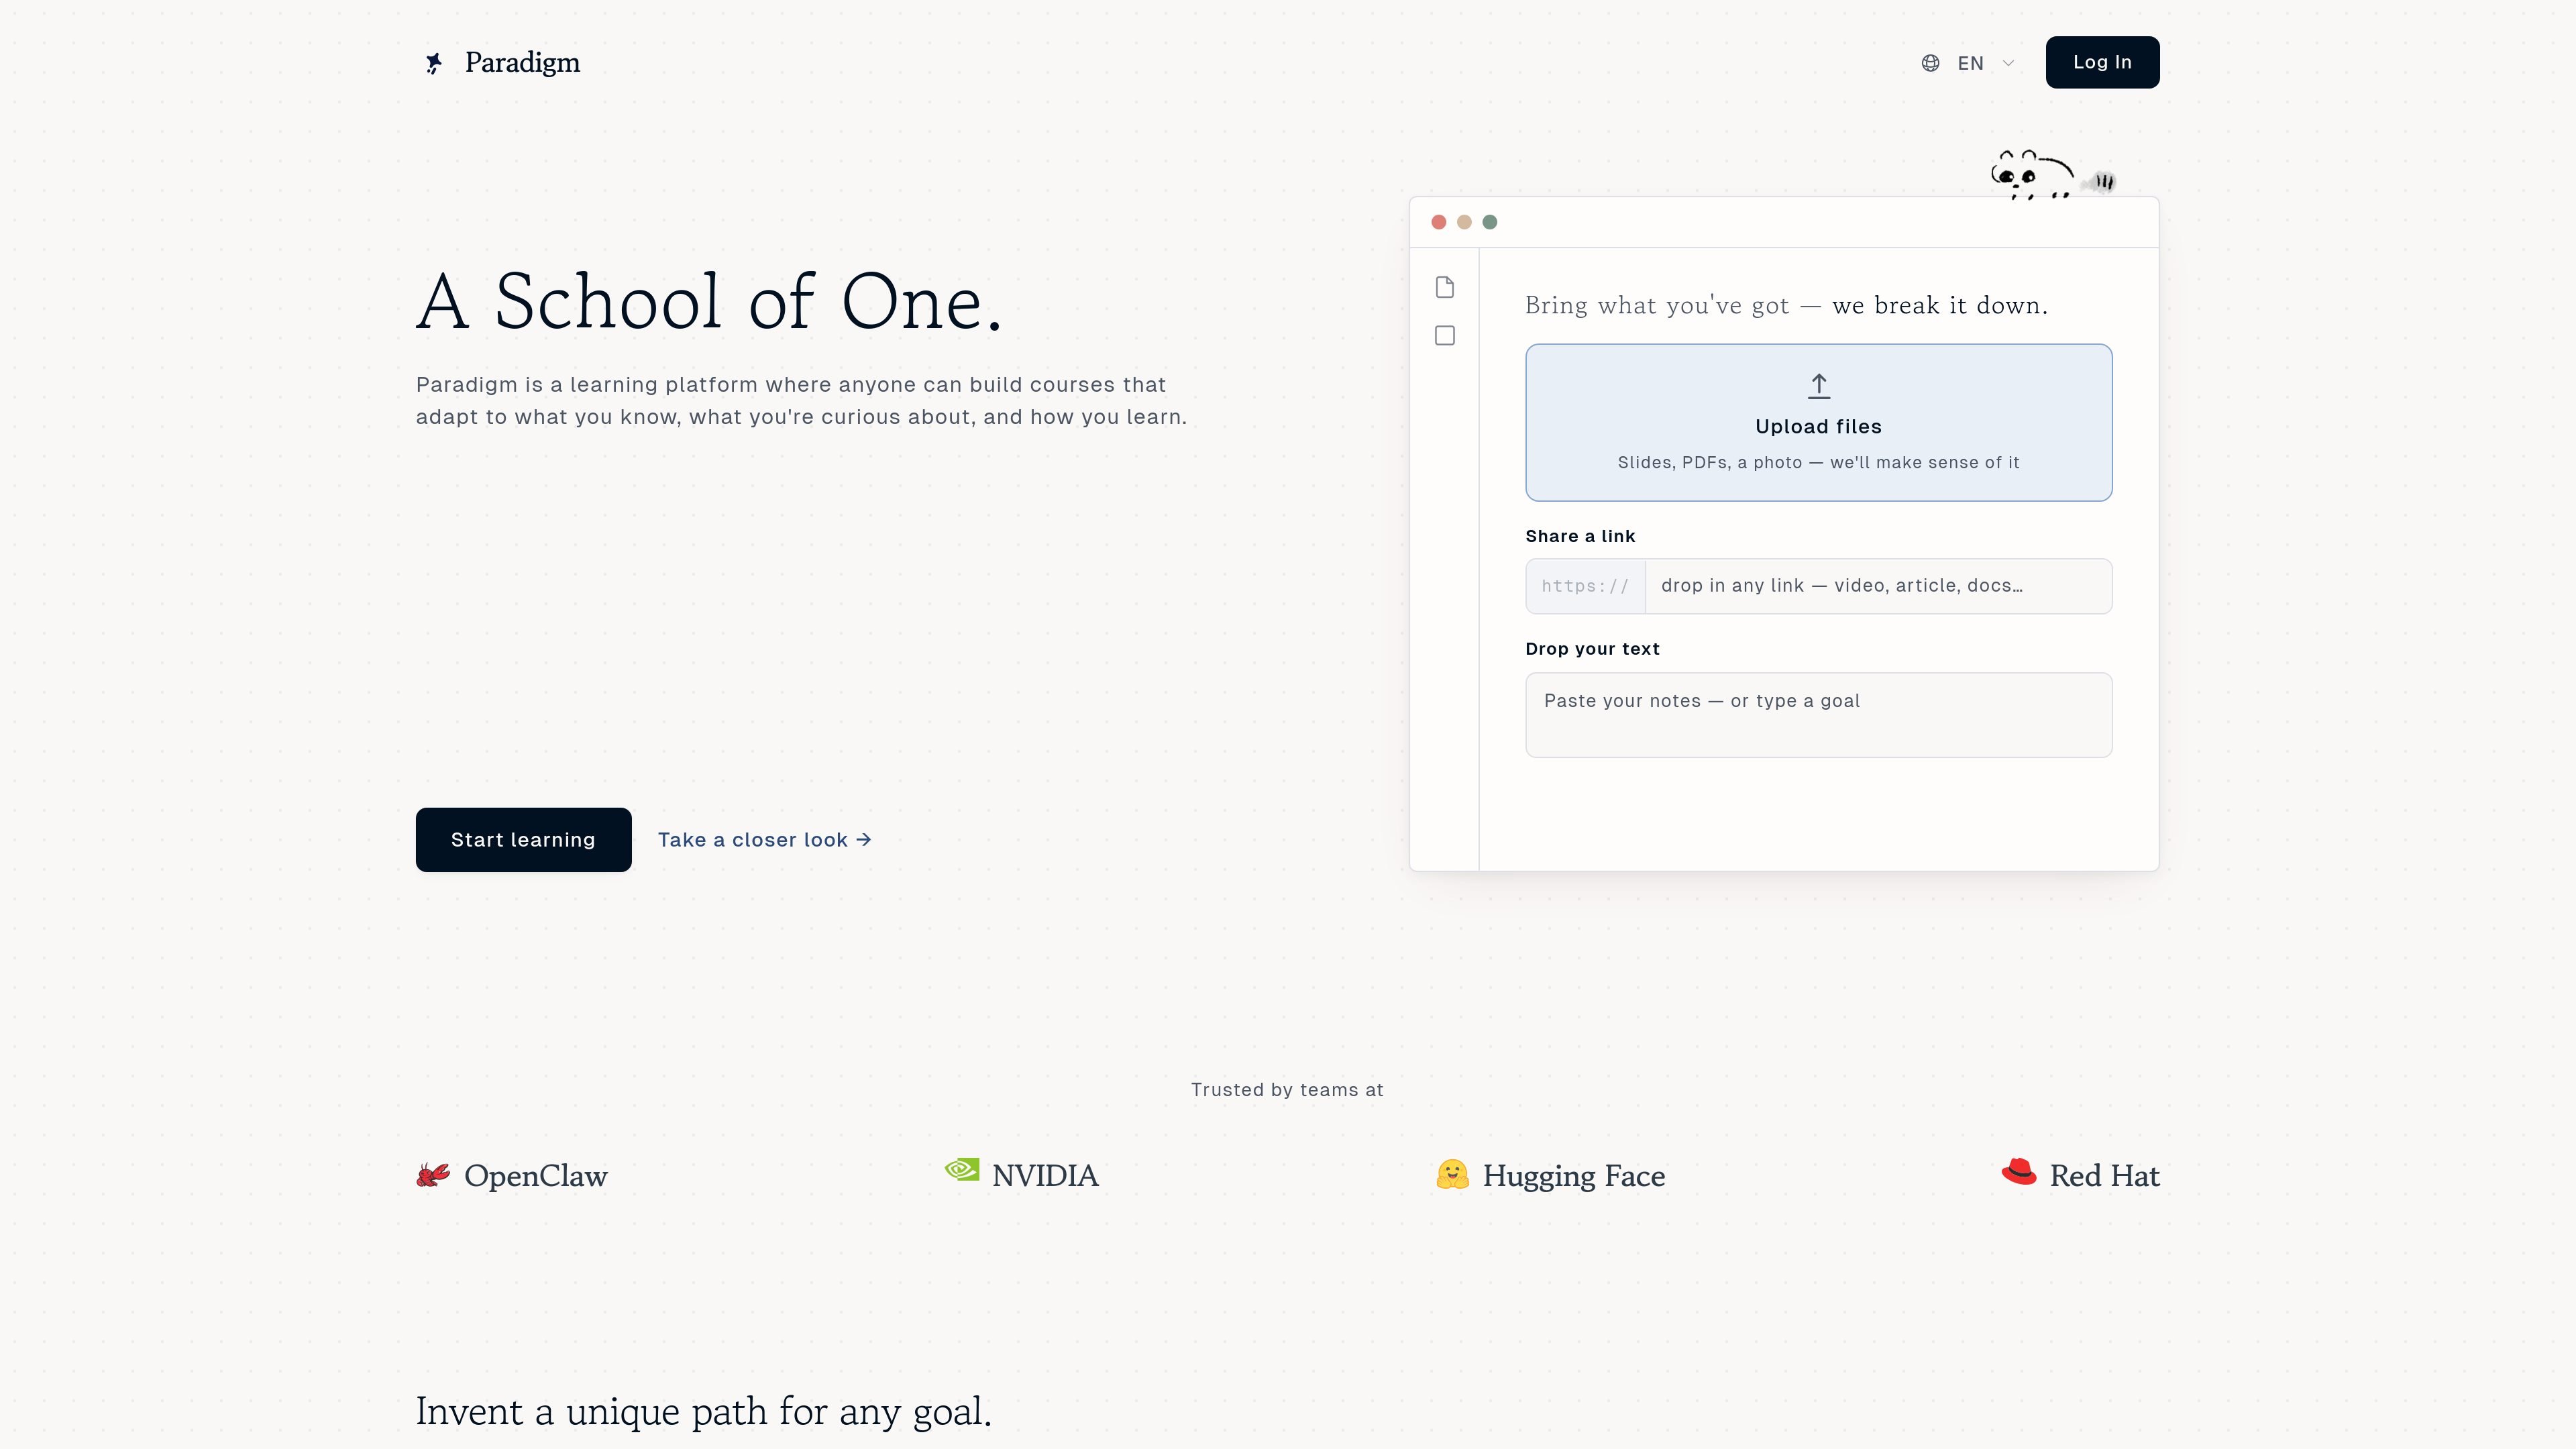
Task: Click the red window dot
Action: point(1438,222)
